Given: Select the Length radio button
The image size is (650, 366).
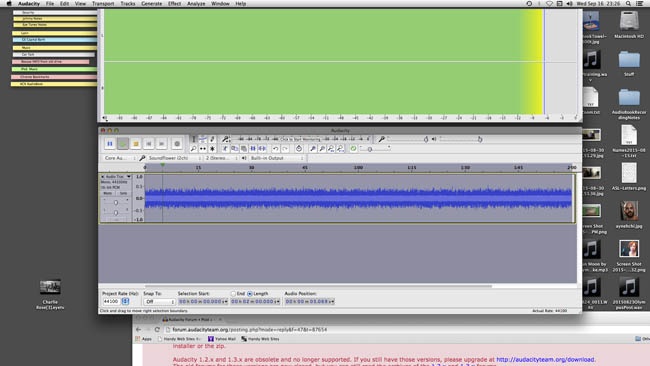Looking at the screenshot, I should [250, 293].
